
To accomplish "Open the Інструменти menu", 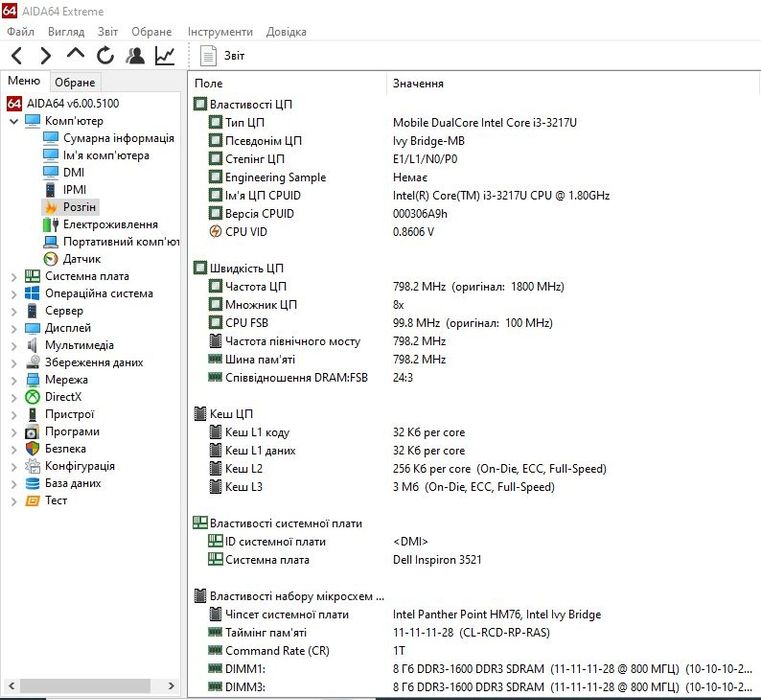I will click(x=220, y=32).
